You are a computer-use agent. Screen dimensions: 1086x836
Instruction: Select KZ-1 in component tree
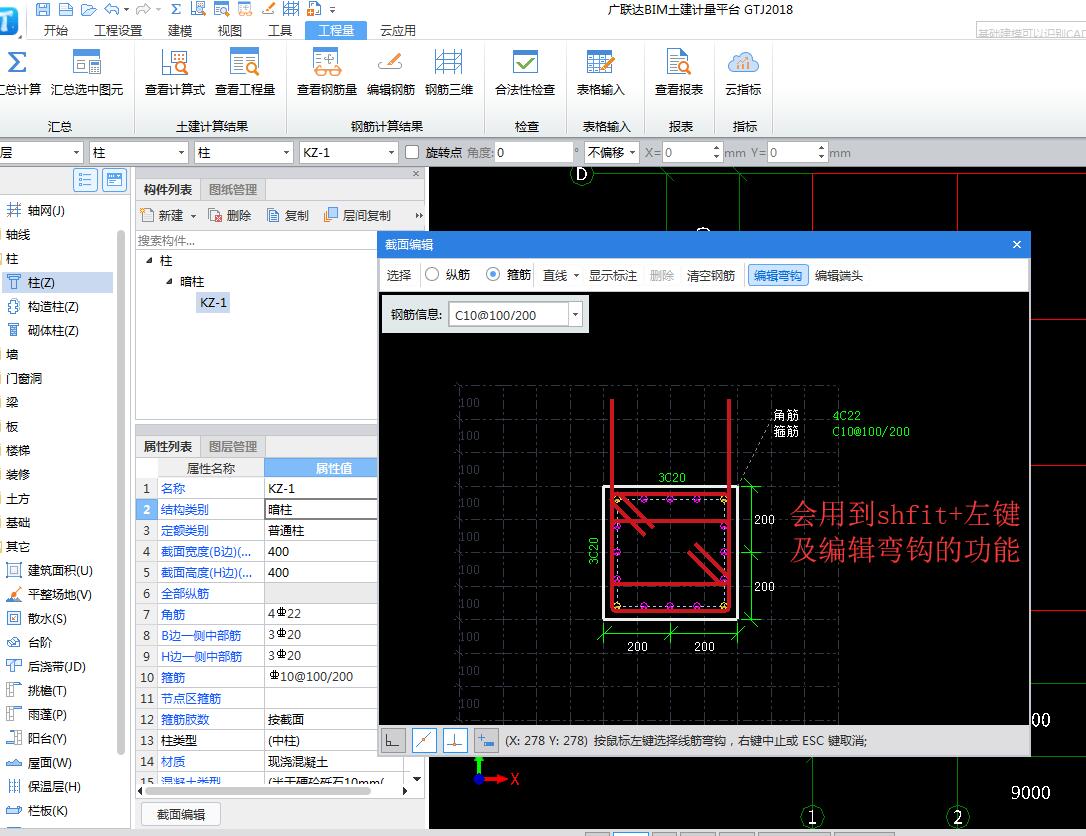point(213,303)
